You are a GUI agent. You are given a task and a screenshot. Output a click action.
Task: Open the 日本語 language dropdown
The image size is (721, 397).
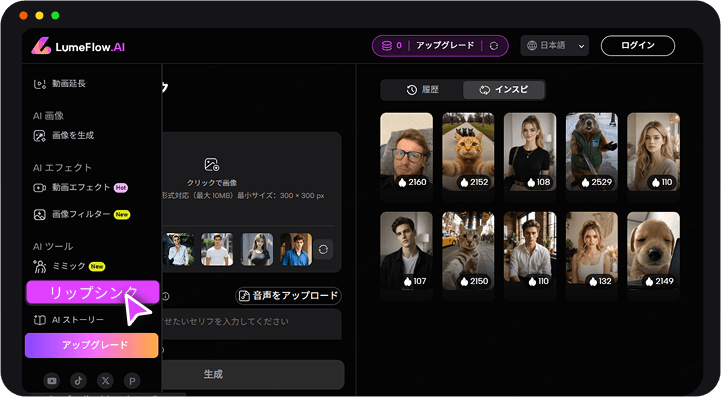click(555, 46)
